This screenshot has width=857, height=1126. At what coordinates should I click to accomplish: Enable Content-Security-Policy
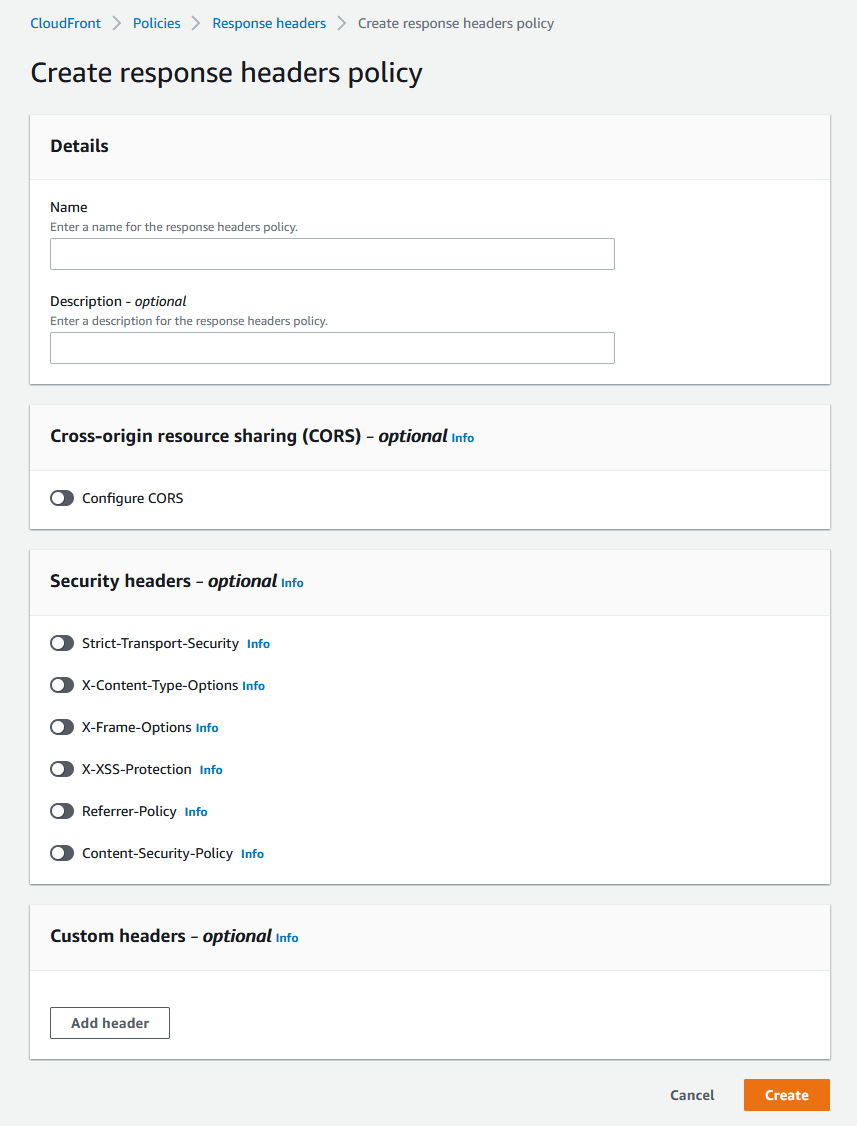[61, 853]
